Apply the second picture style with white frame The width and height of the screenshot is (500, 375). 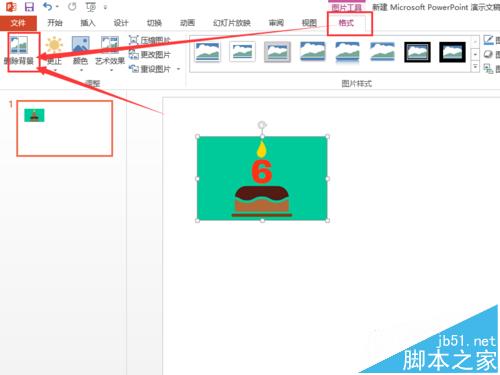pyautogui.click(x=243, y=52)
